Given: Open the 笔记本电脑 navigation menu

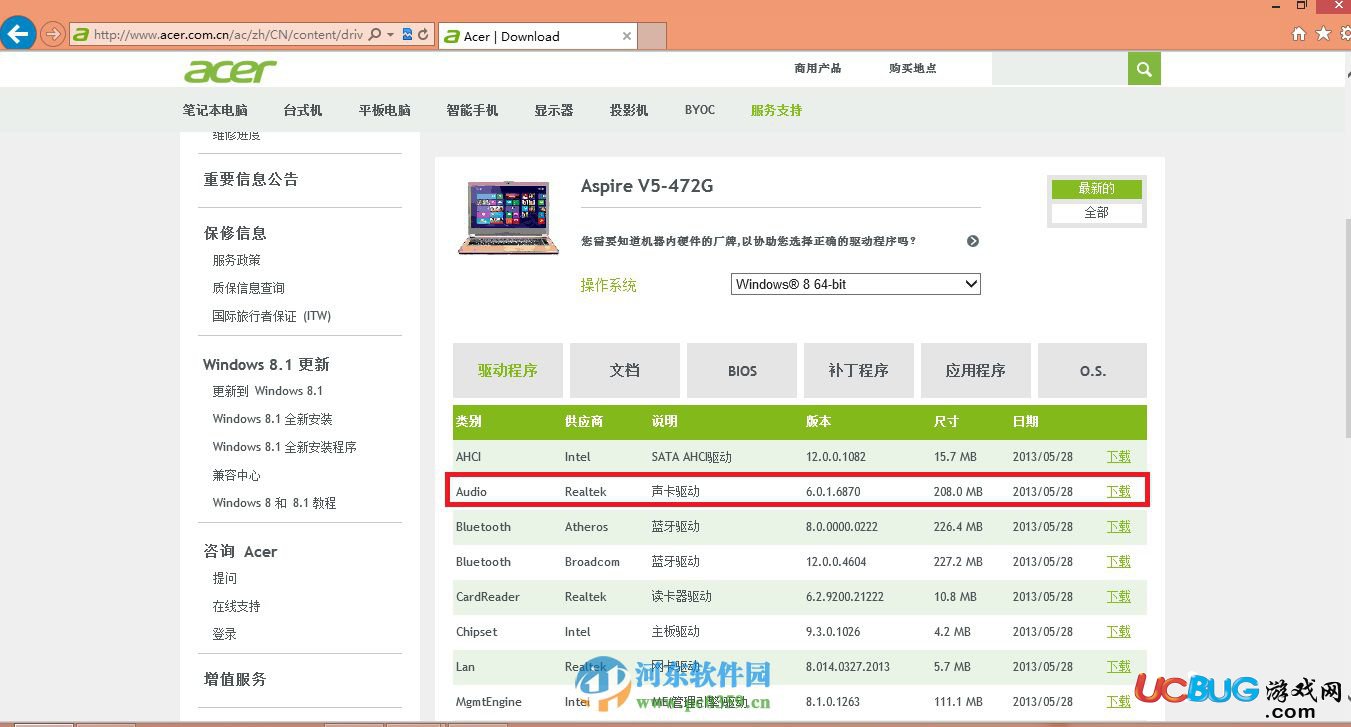Looking at the screenshot, I should 215,110.
